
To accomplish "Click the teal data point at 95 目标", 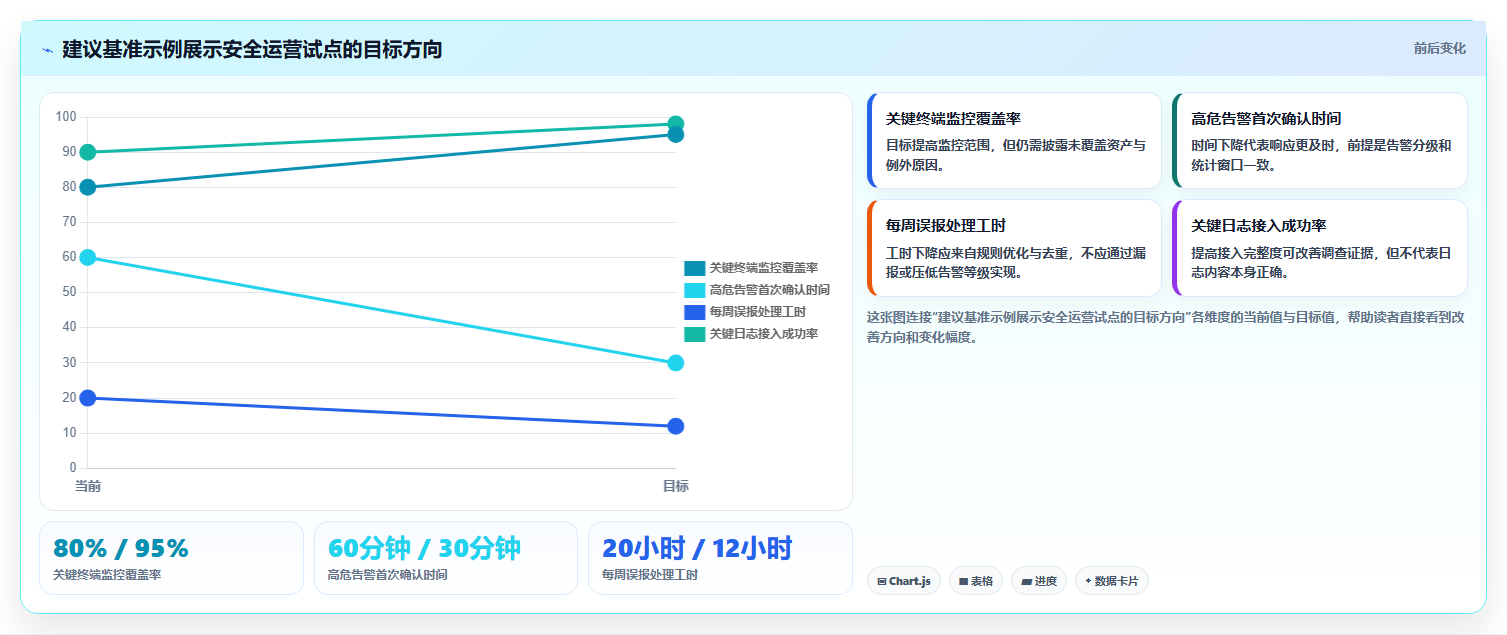I will point(676,135).
